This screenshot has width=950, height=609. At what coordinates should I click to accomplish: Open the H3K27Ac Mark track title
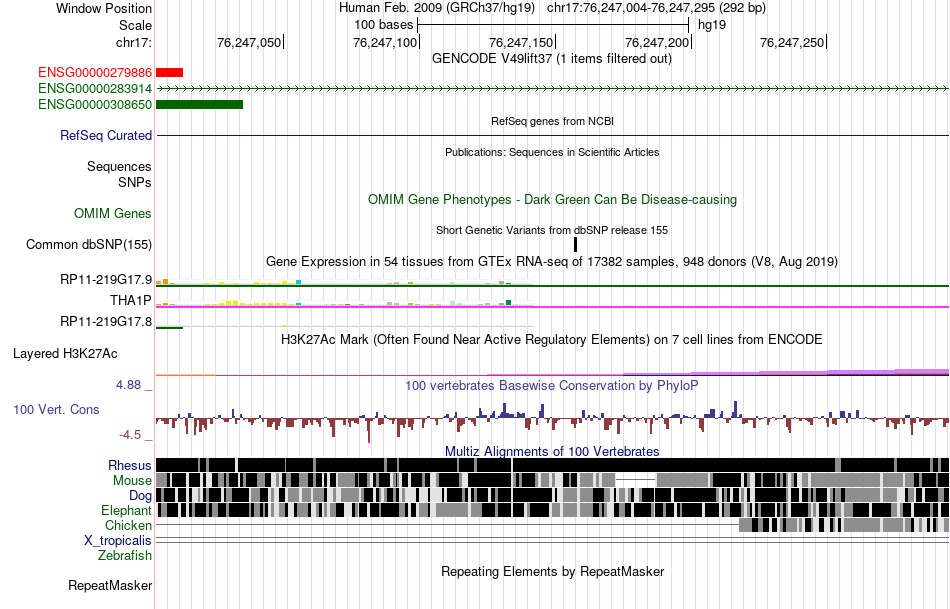[552, 339]
